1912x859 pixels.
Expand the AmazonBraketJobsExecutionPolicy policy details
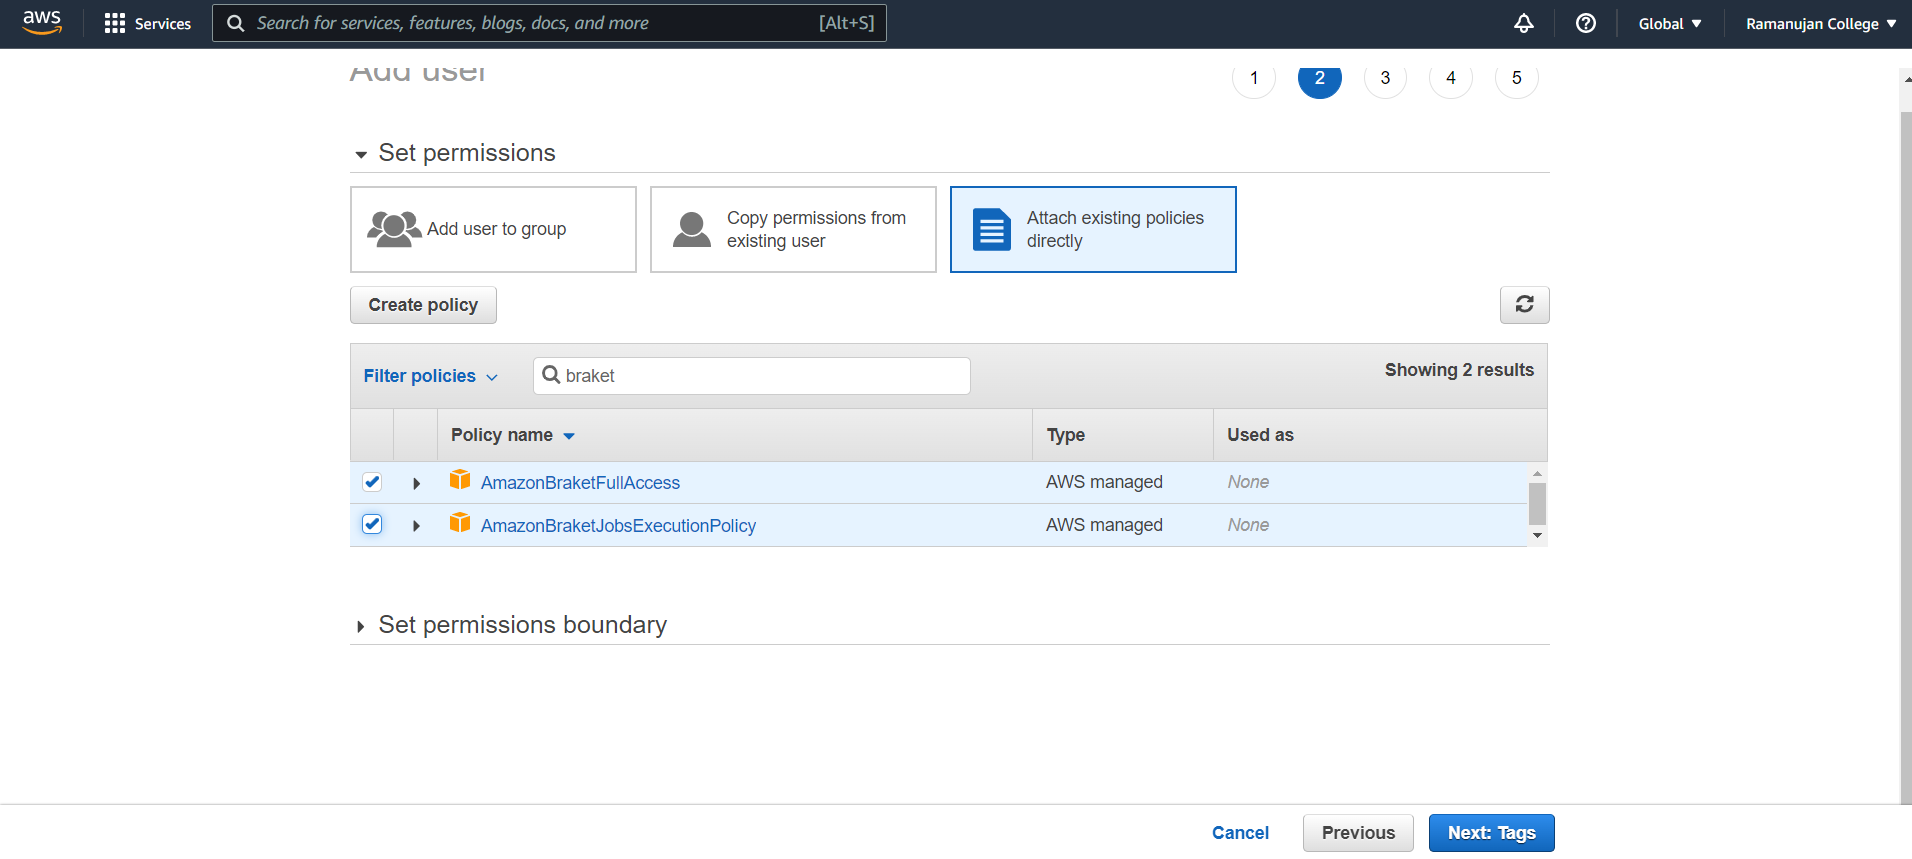click(x=416, y=526)
